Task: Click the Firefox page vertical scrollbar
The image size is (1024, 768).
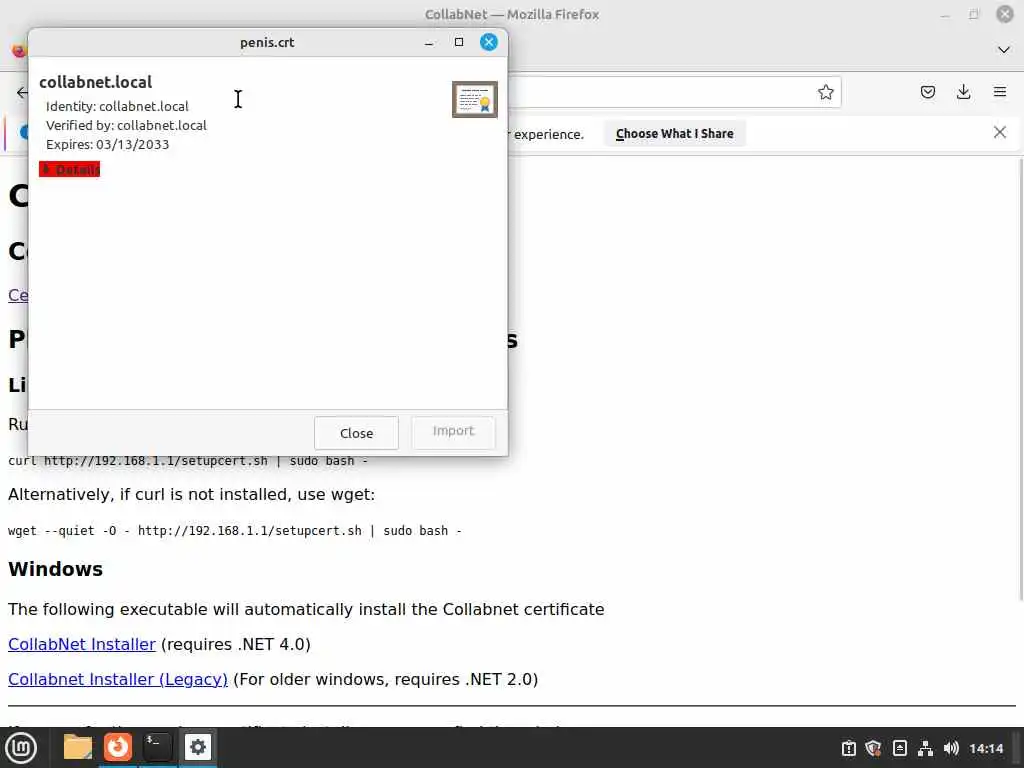Action: pyautogui.click(x=1019, y=379)
